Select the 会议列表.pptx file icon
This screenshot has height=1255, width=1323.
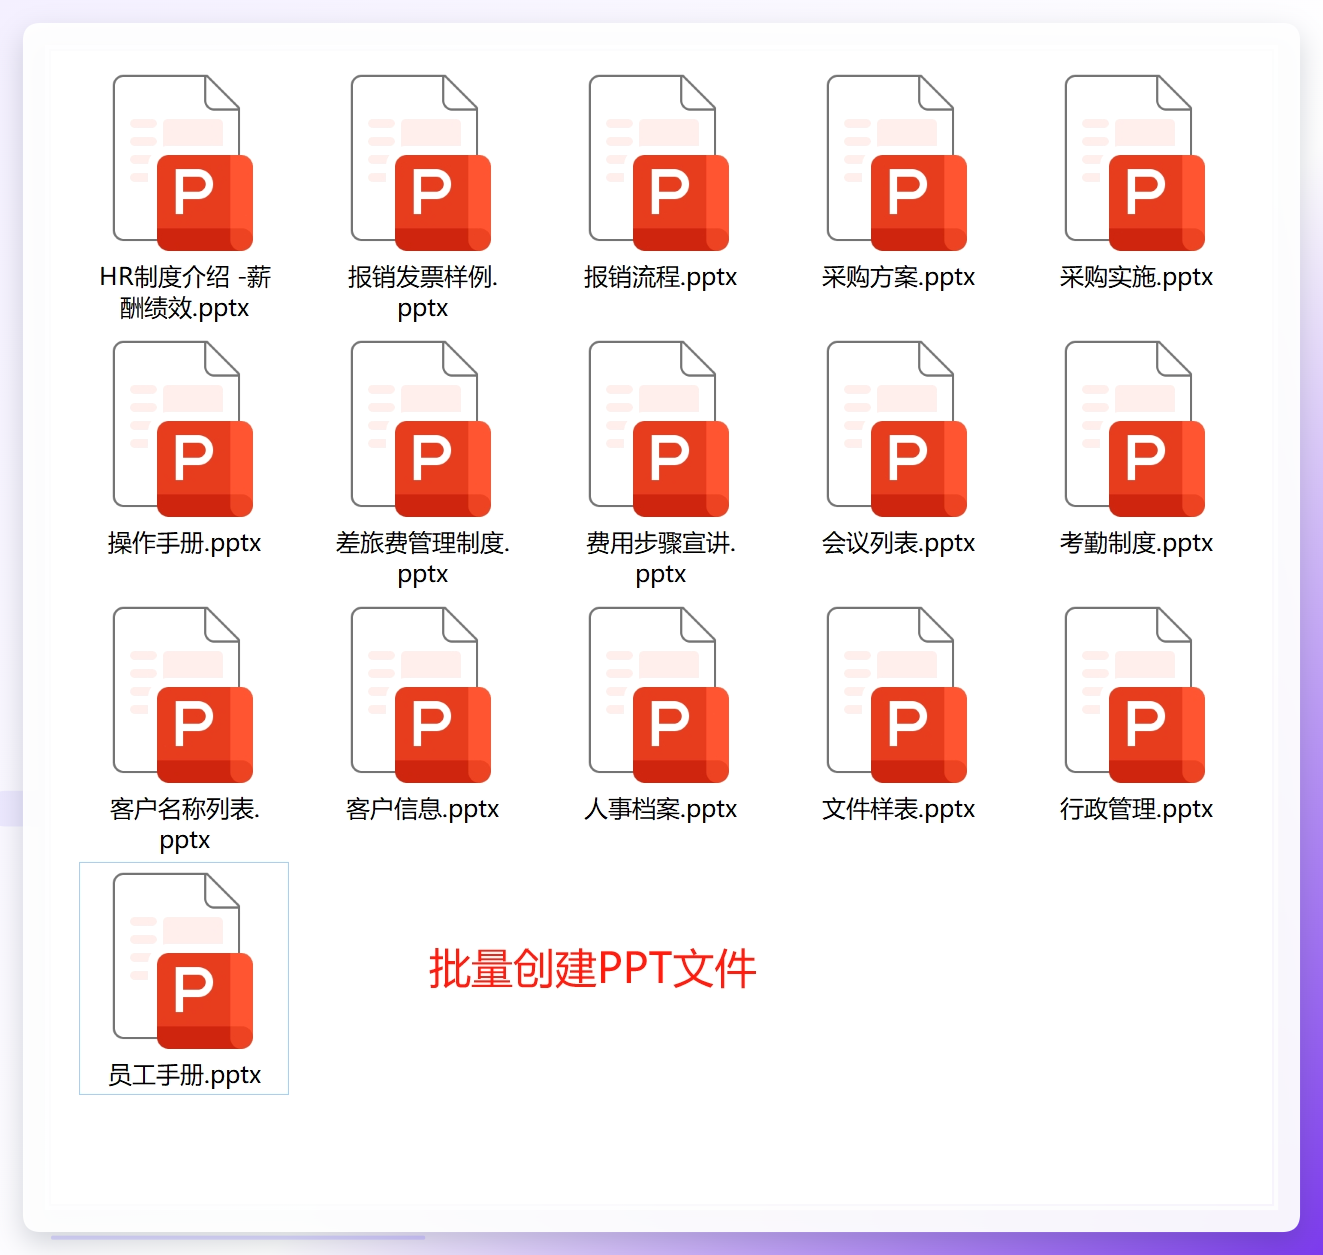[897, 429]
